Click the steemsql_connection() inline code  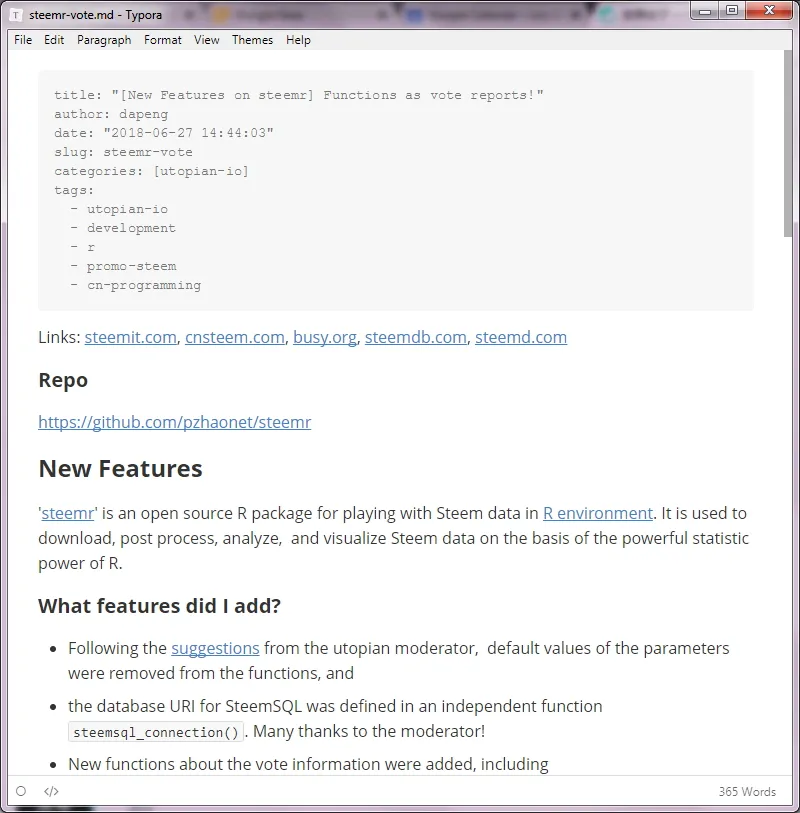[x=156, y=732]
